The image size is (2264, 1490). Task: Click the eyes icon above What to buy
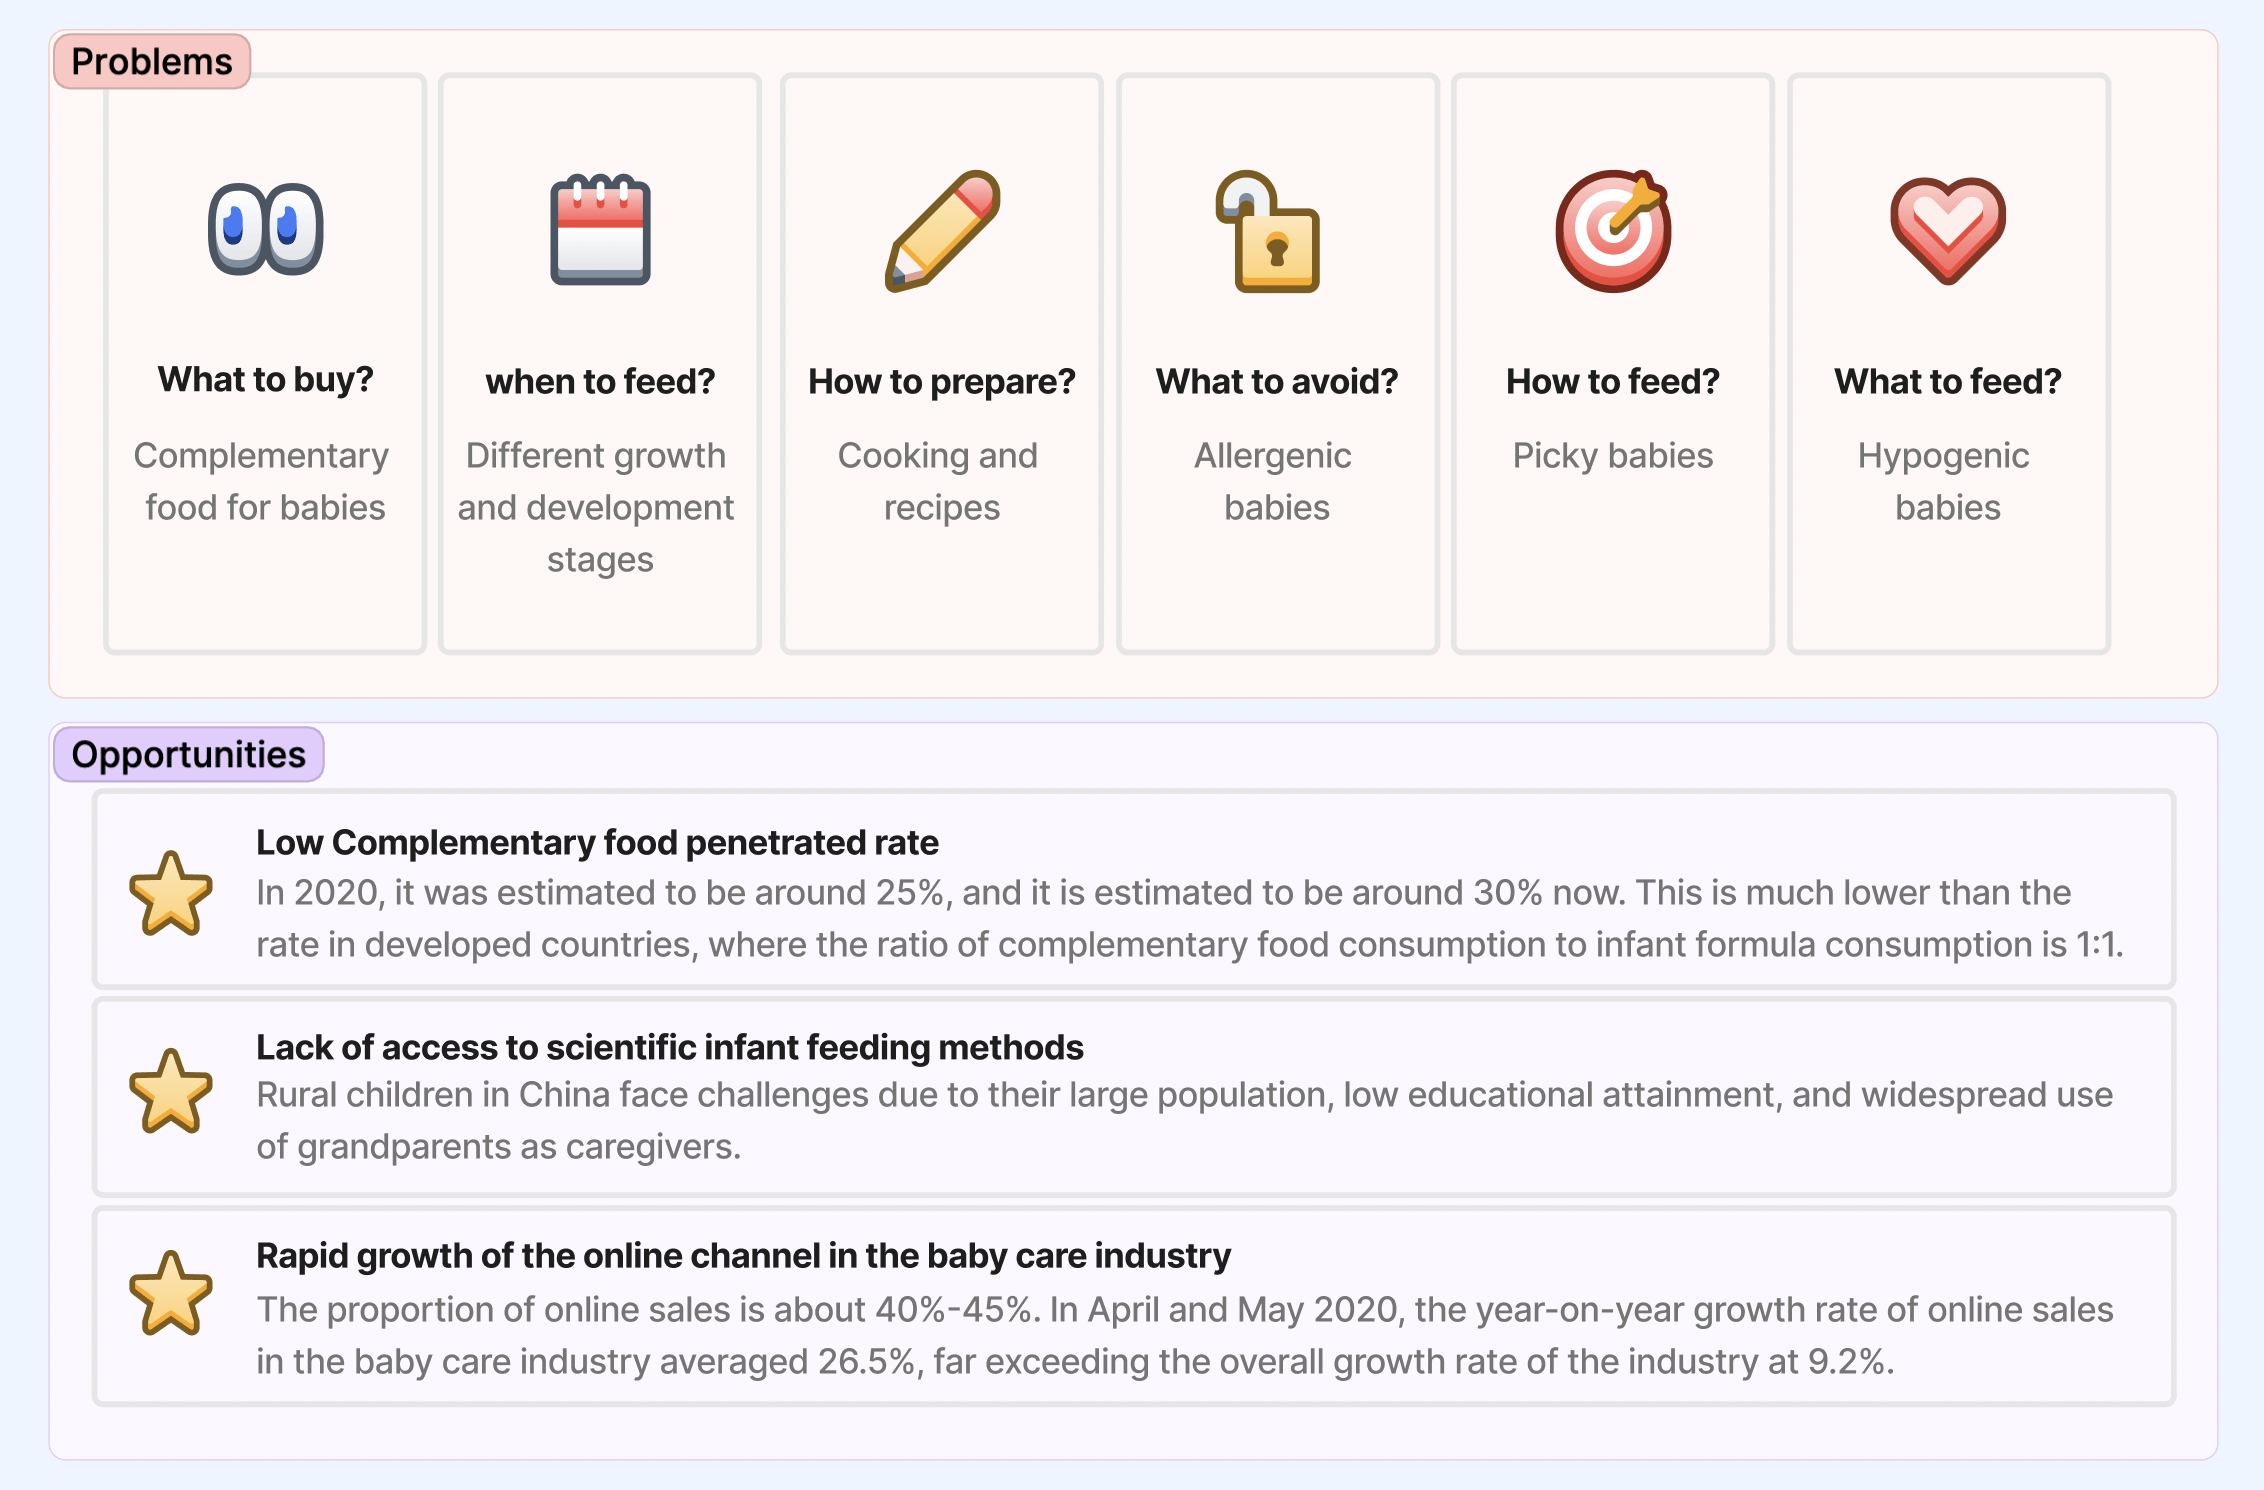[265, 229]
